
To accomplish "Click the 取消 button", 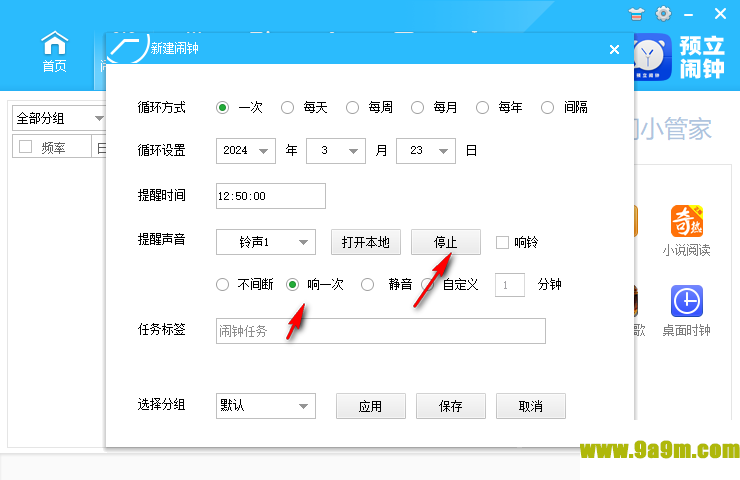I will coord(531,406).
